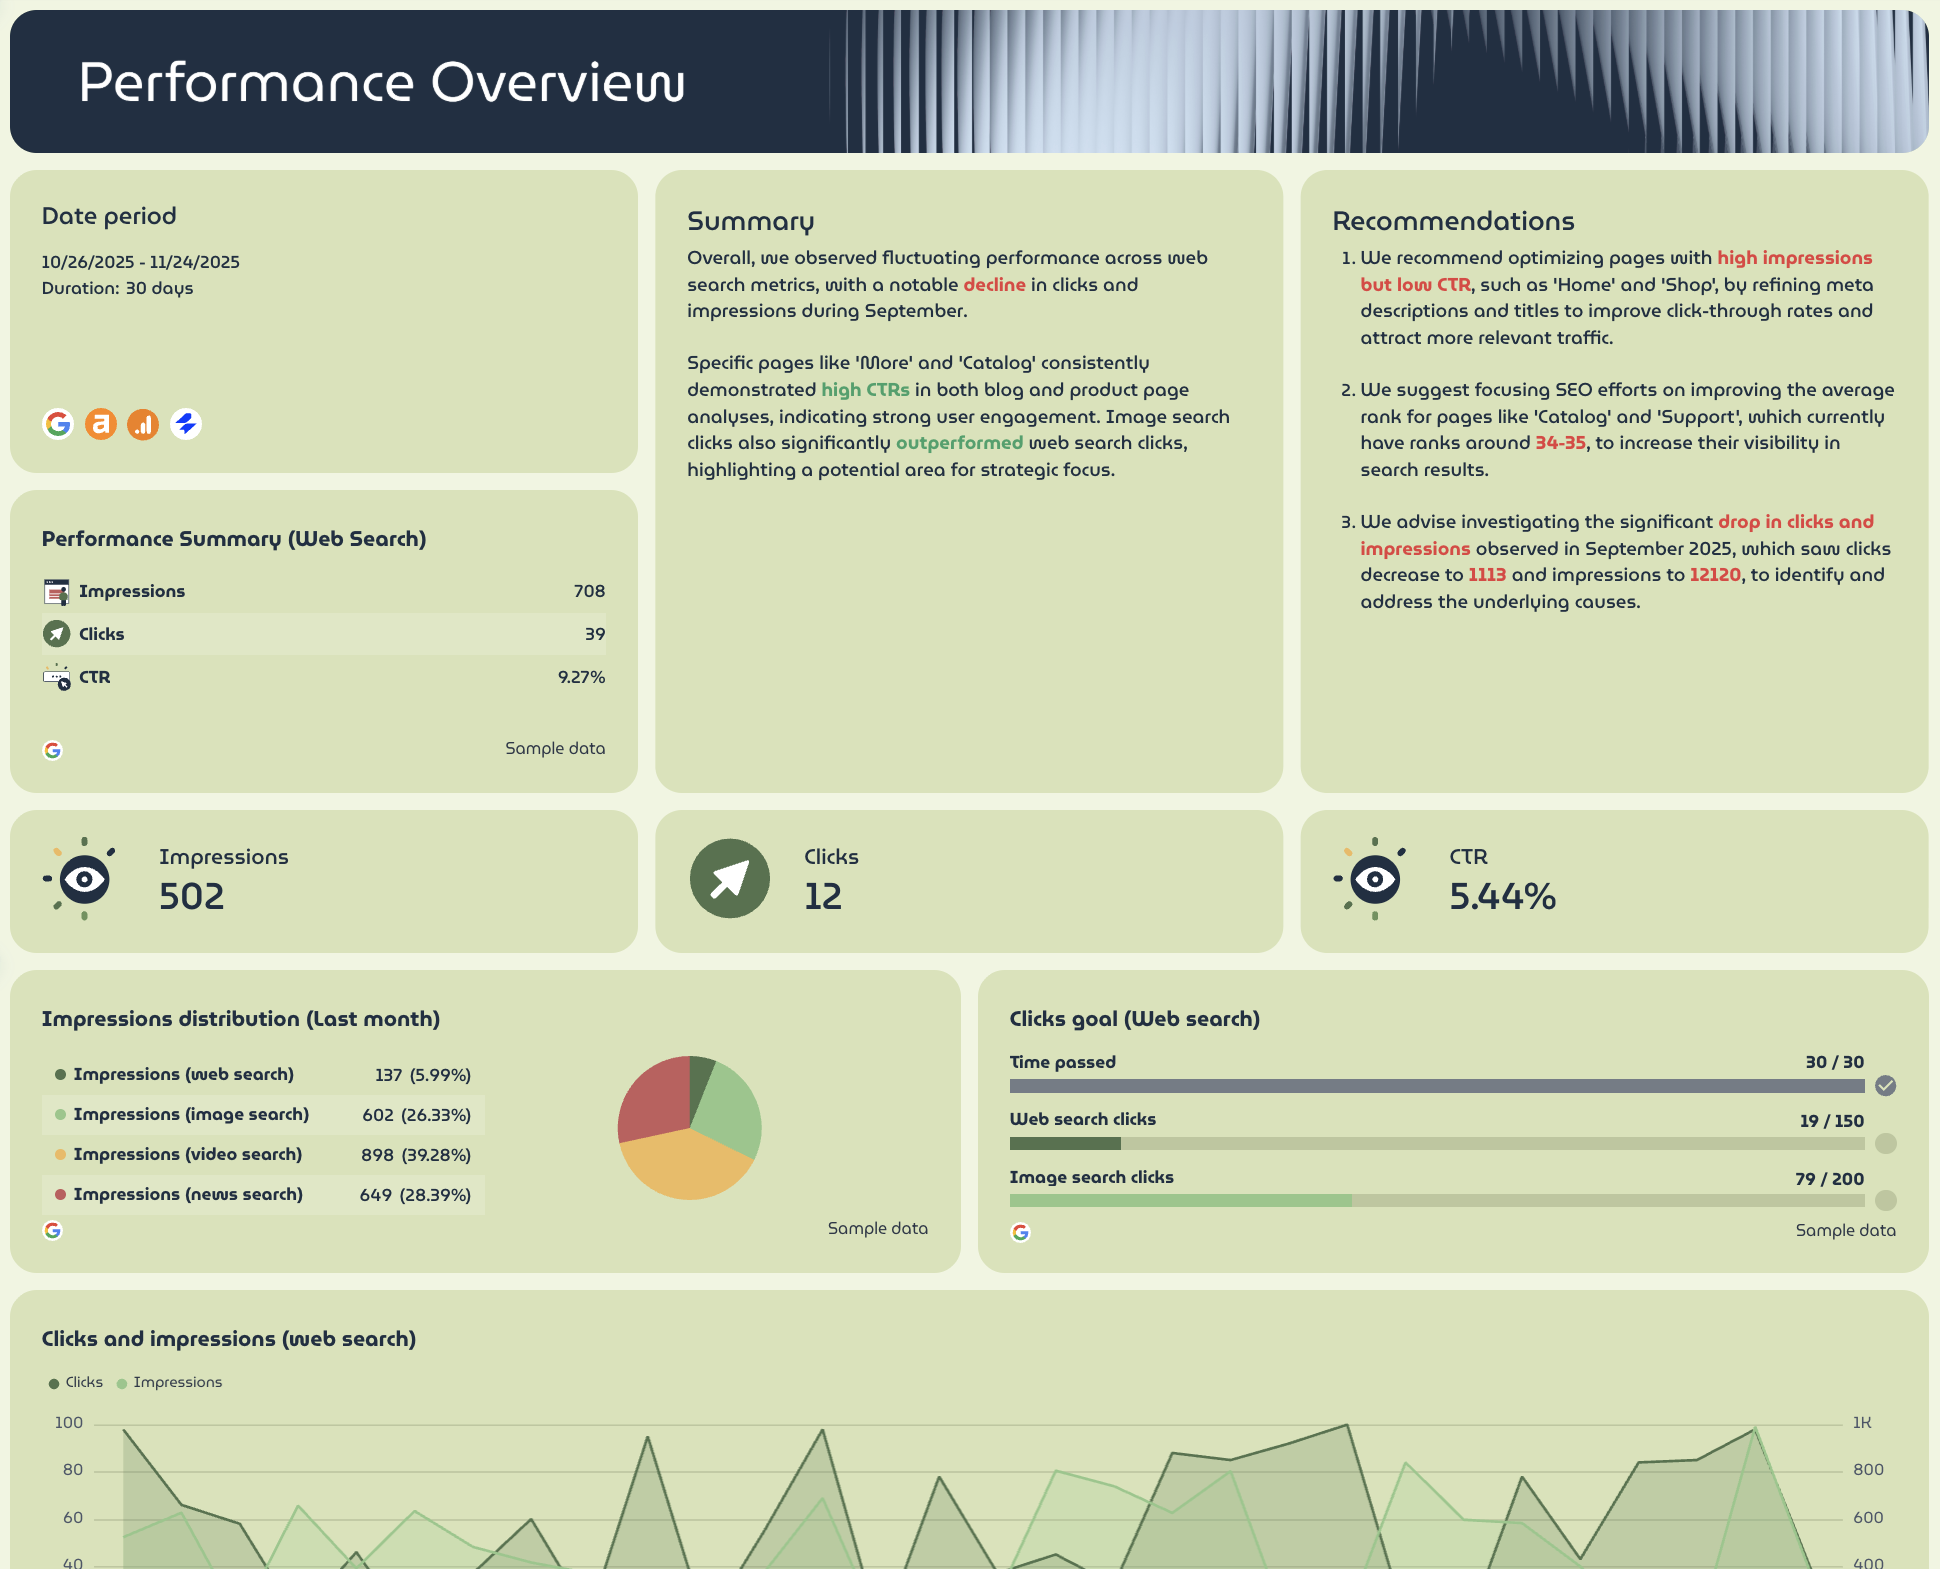Click the CTR cursor-click icon
The height and width of the screenshot is (1569, 1940).
[x=55, y=677]
